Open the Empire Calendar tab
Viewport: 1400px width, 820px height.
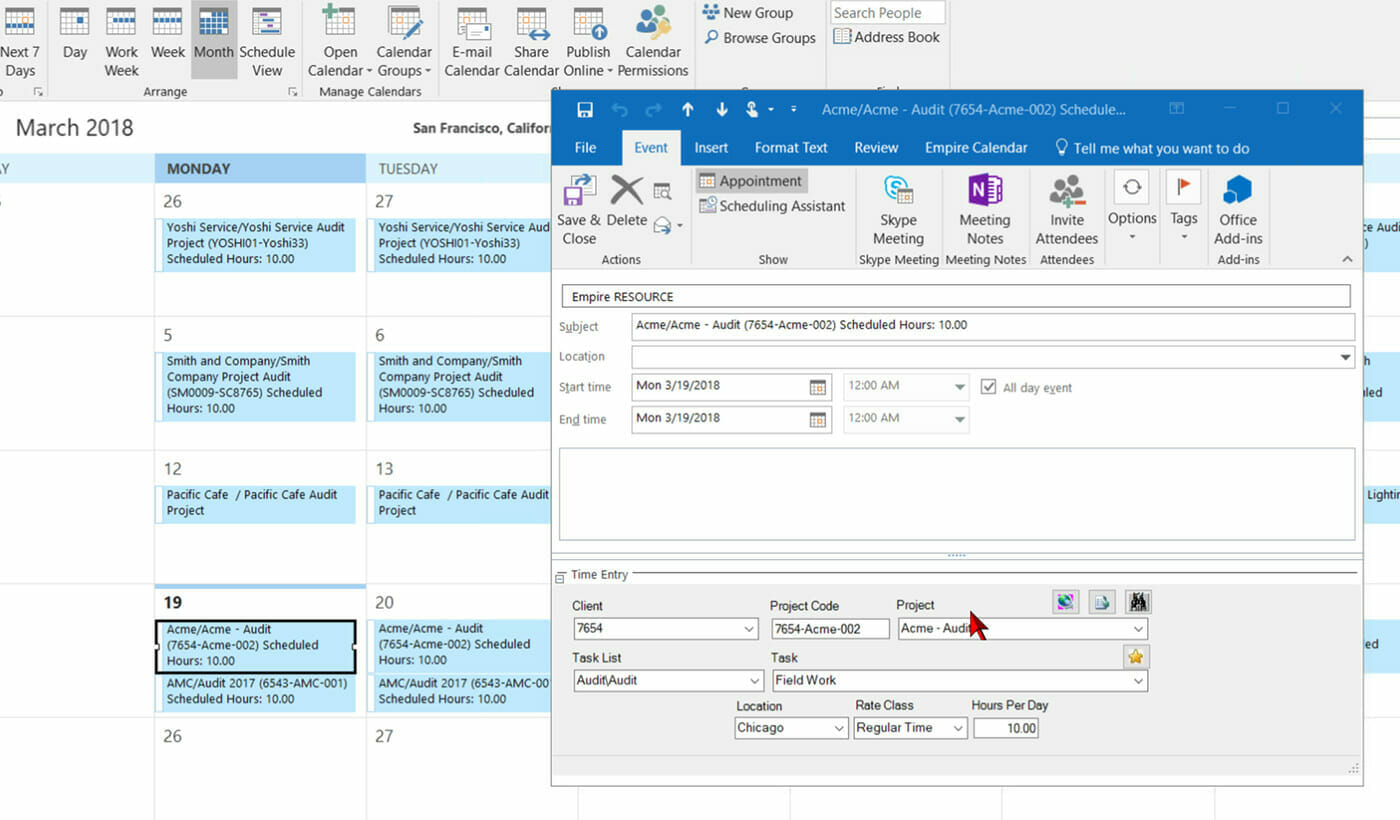click(975, 148)
